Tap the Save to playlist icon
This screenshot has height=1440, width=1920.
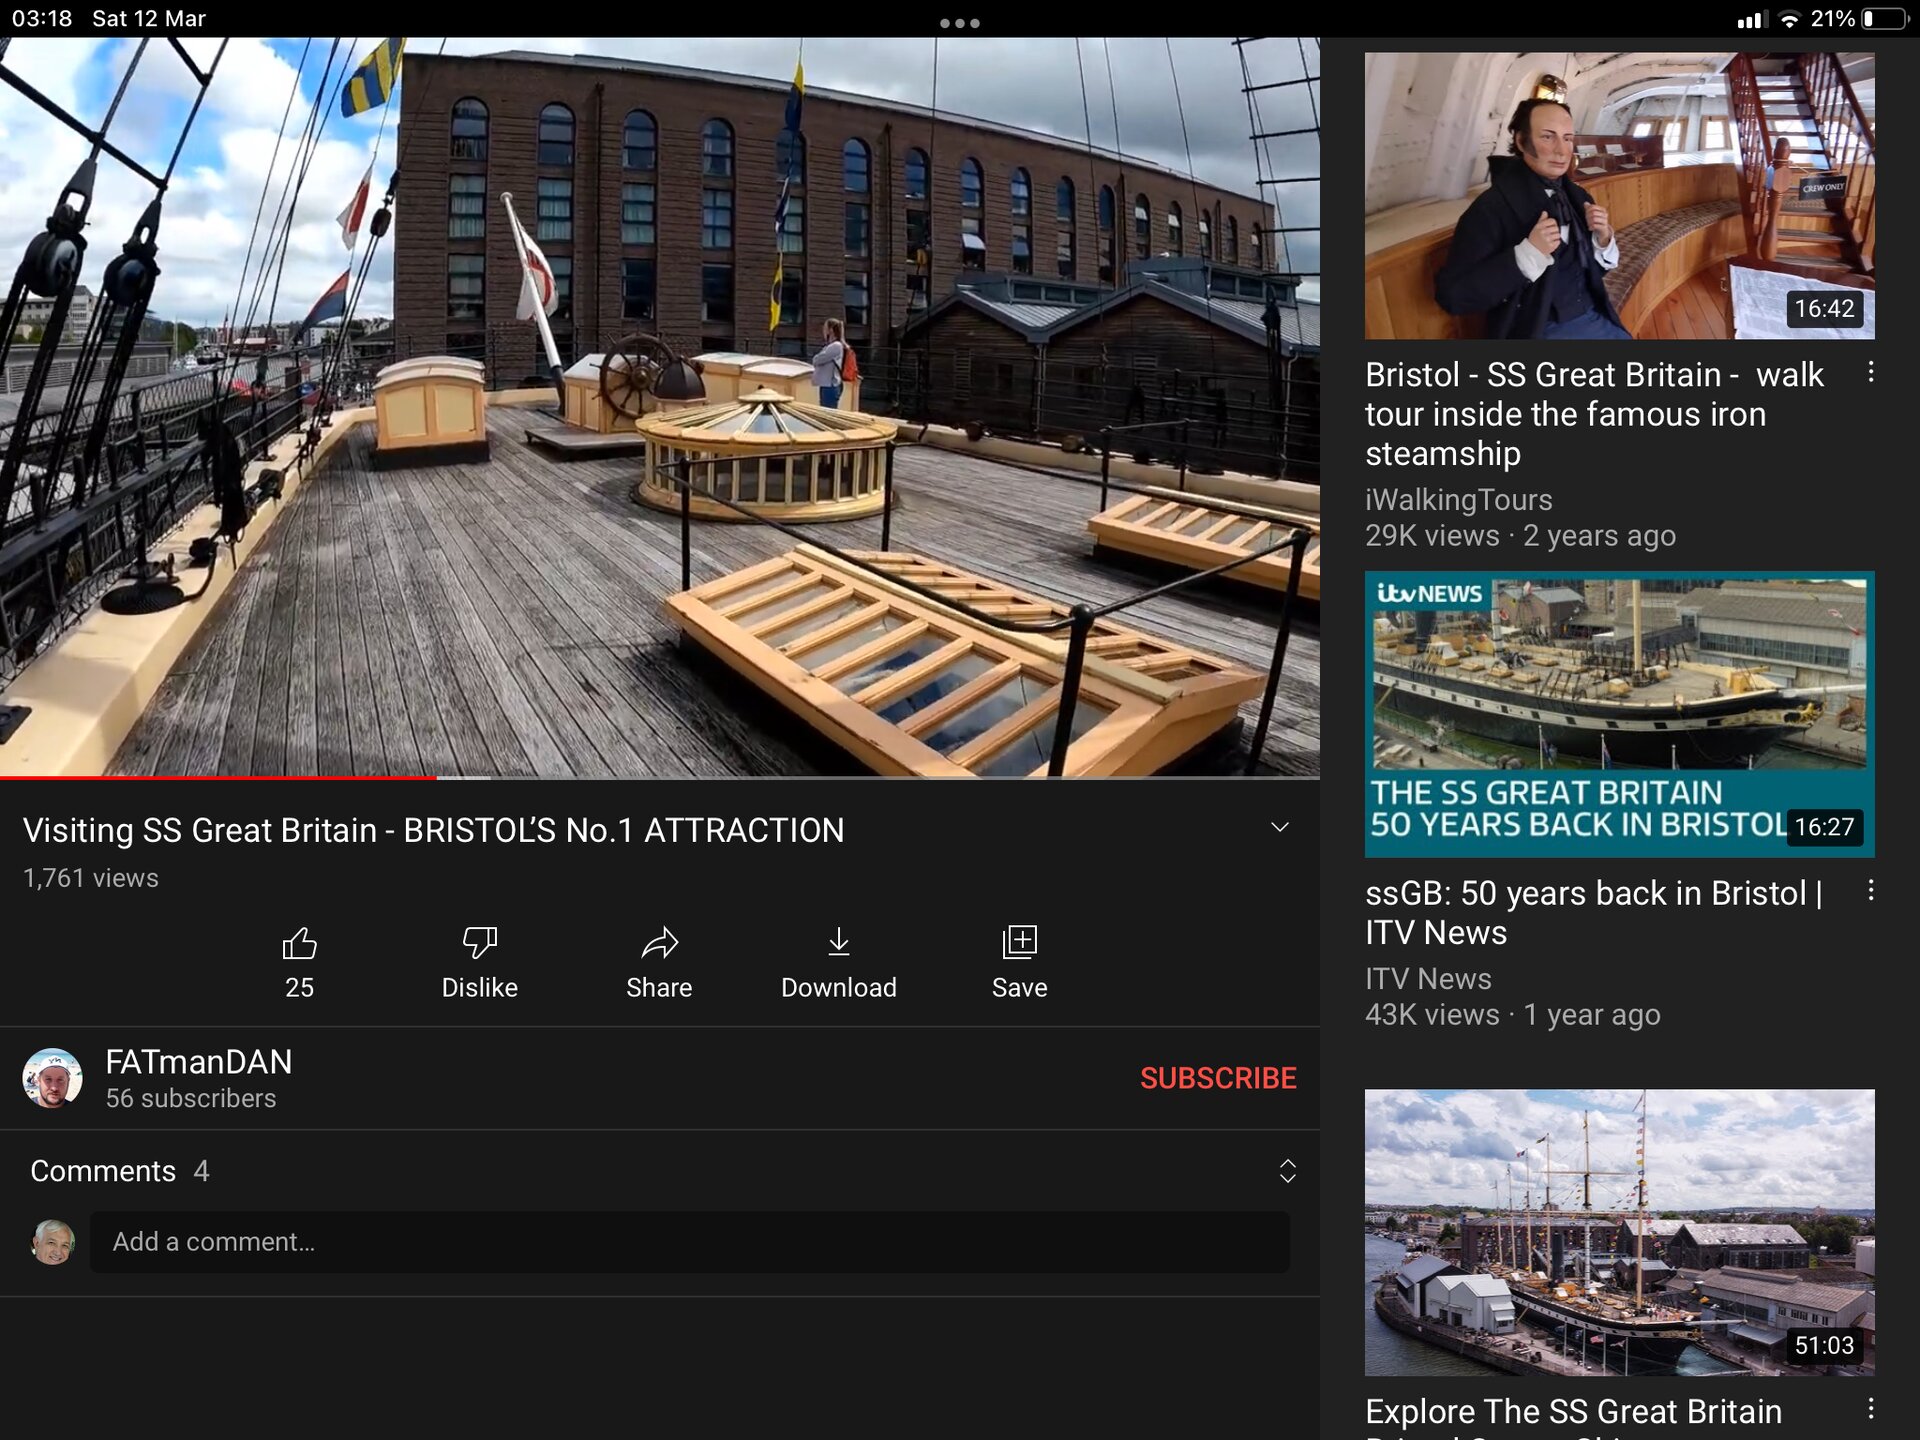pos(1019,943)
